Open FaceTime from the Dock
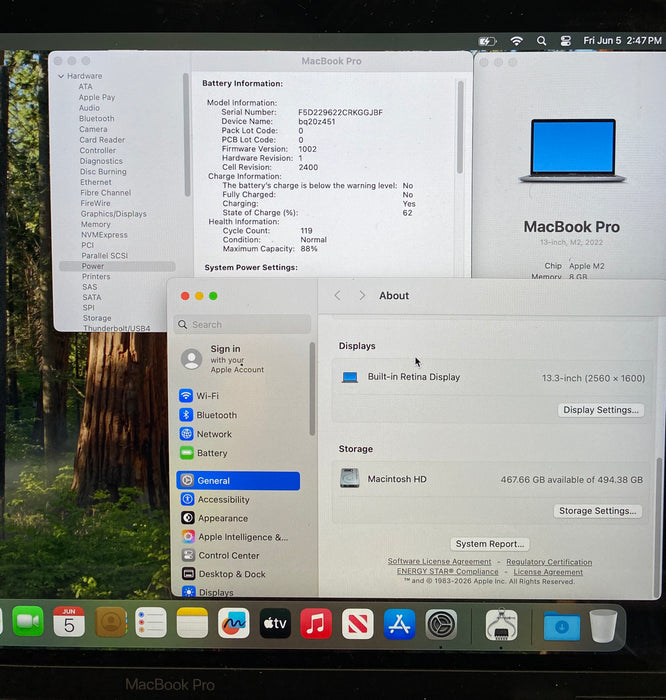Viewport: 666px width, 700px height. coord(28,621)
